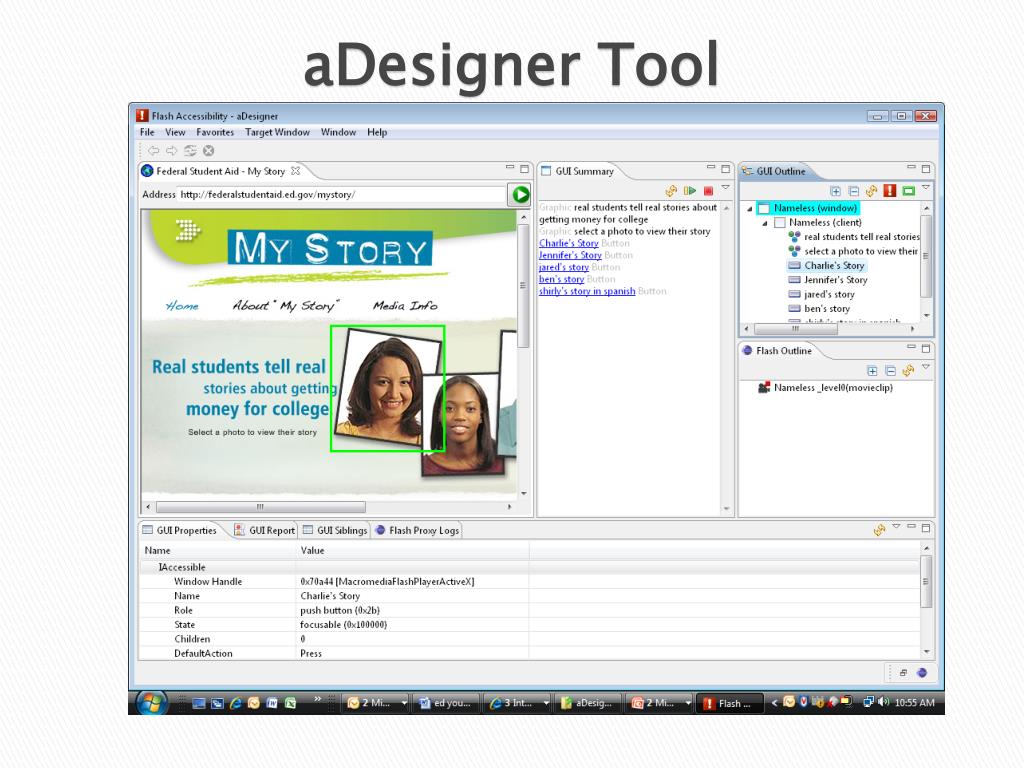This screenshot has width=1024, height=768.
Task: Click the Windows Start orb
Action: (x=151, y=703)
